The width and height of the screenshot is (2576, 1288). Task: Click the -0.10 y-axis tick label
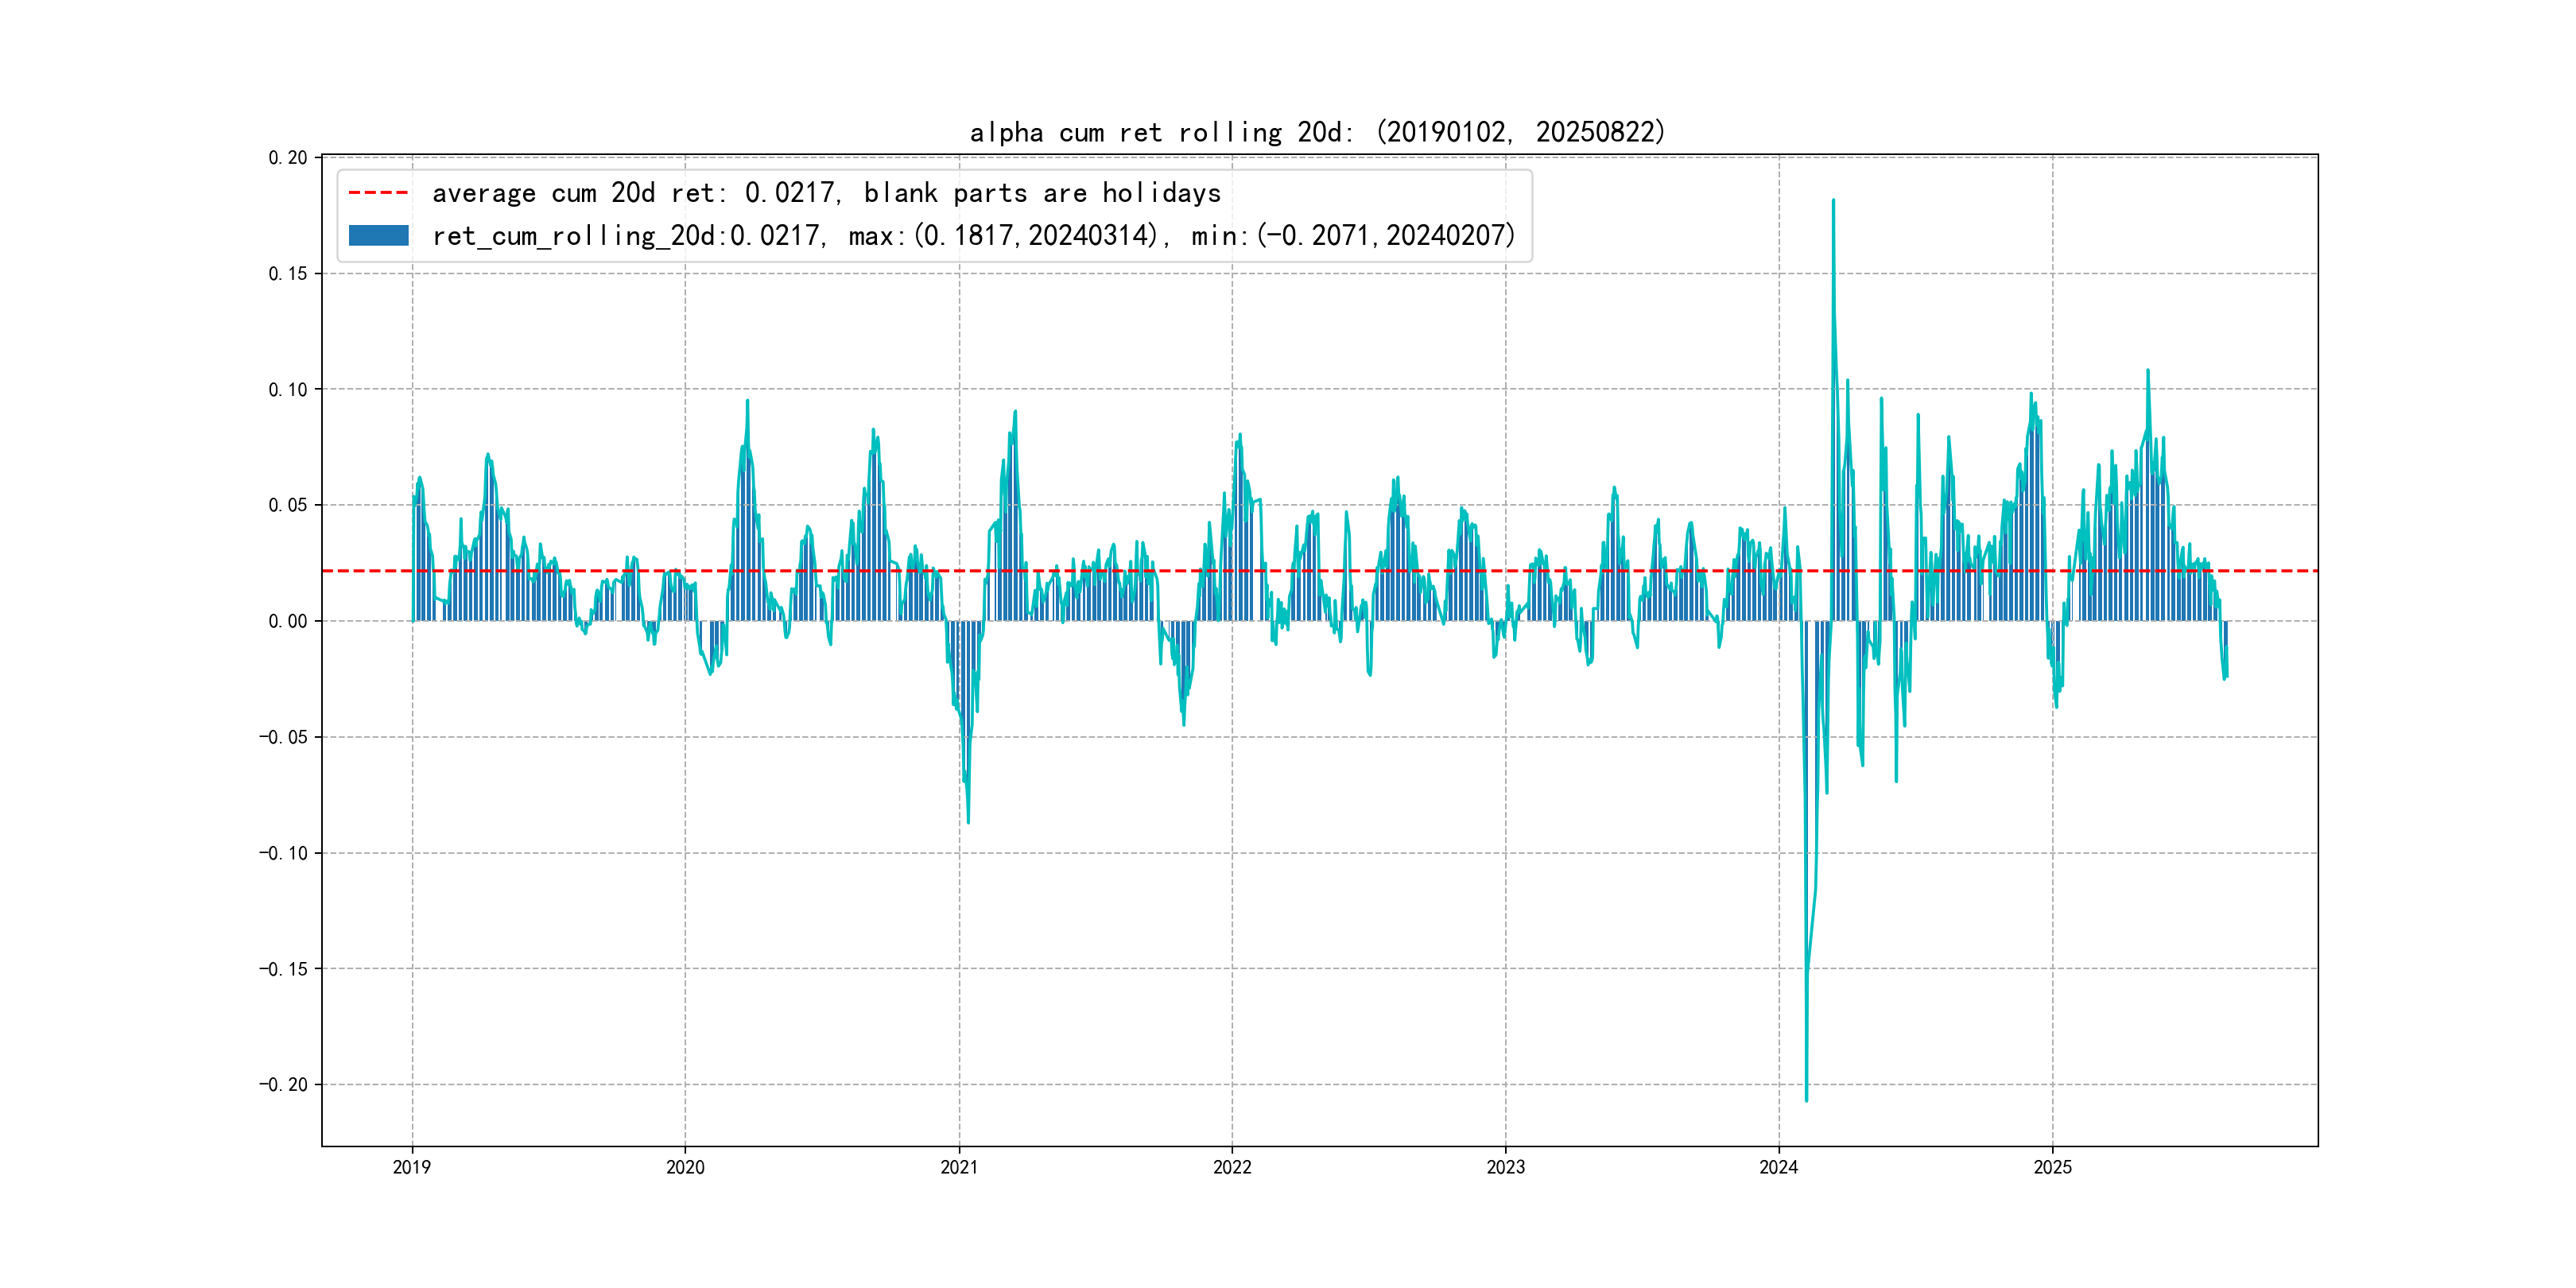click(284, 853)
